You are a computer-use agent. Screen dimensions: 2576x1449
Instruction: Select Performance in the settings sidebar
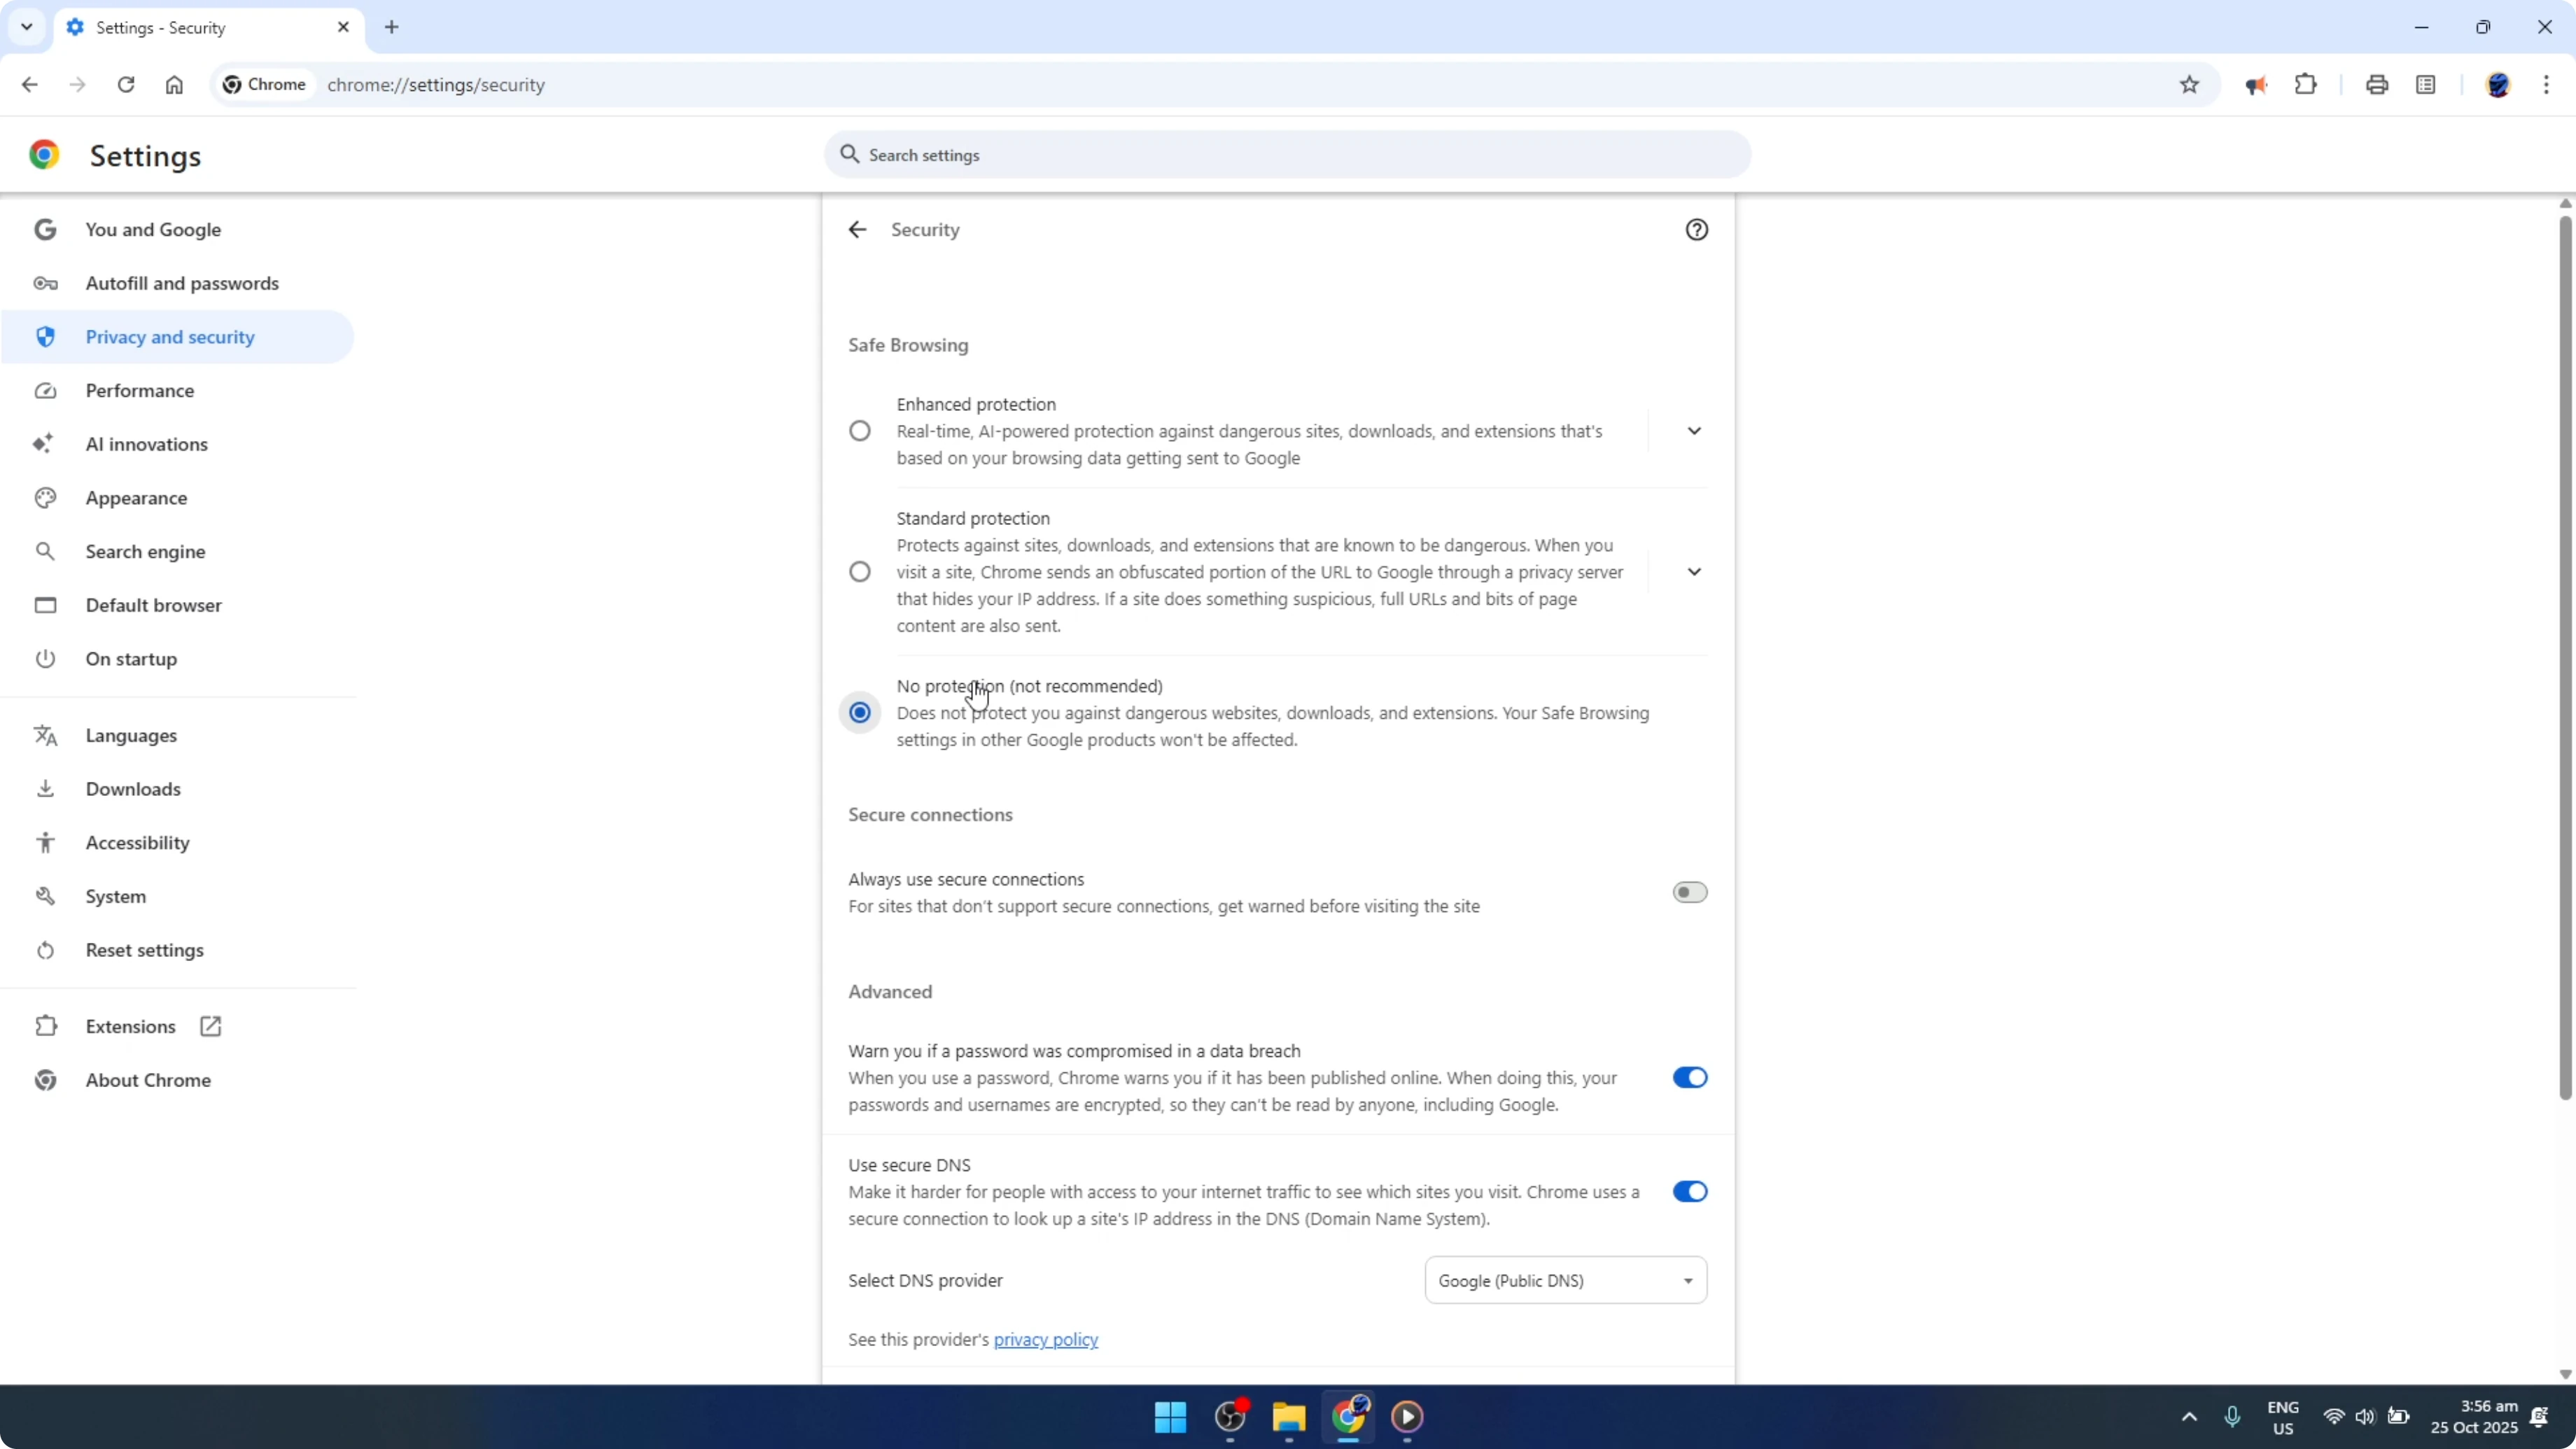140,390
